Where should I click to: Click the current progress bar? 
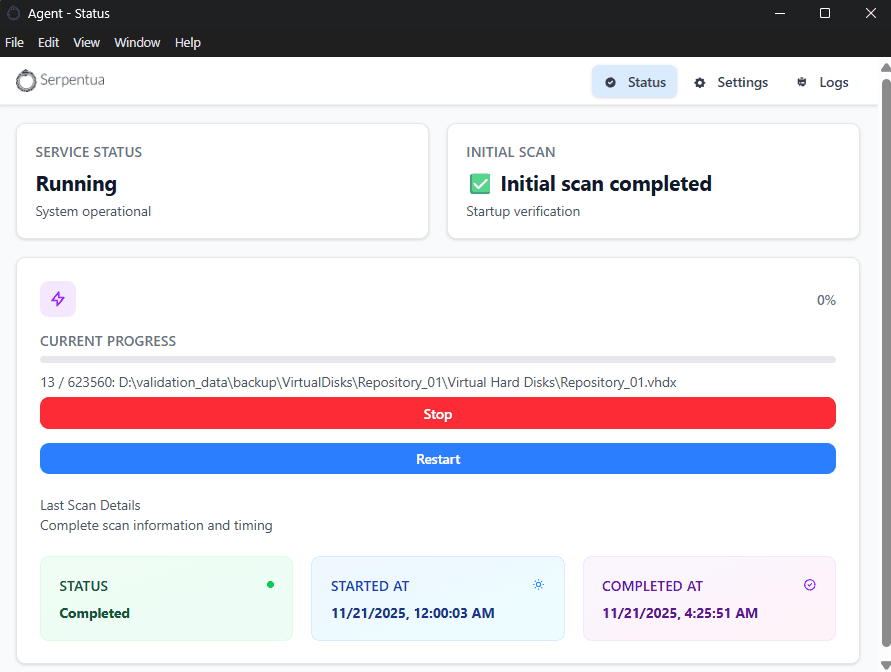(x=437, y=359)
